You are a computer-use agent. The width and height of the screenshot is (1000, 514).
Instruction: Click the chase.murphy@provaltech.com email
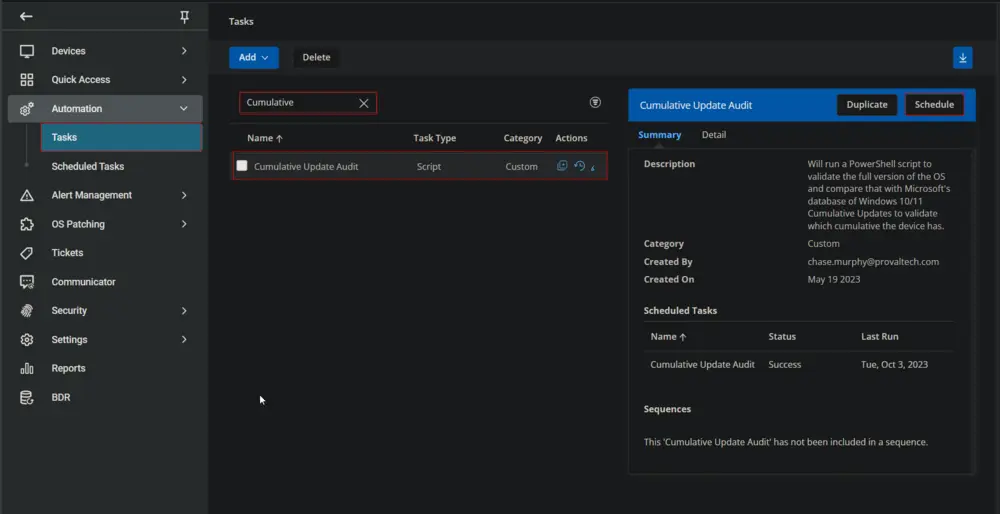[873, 261]
